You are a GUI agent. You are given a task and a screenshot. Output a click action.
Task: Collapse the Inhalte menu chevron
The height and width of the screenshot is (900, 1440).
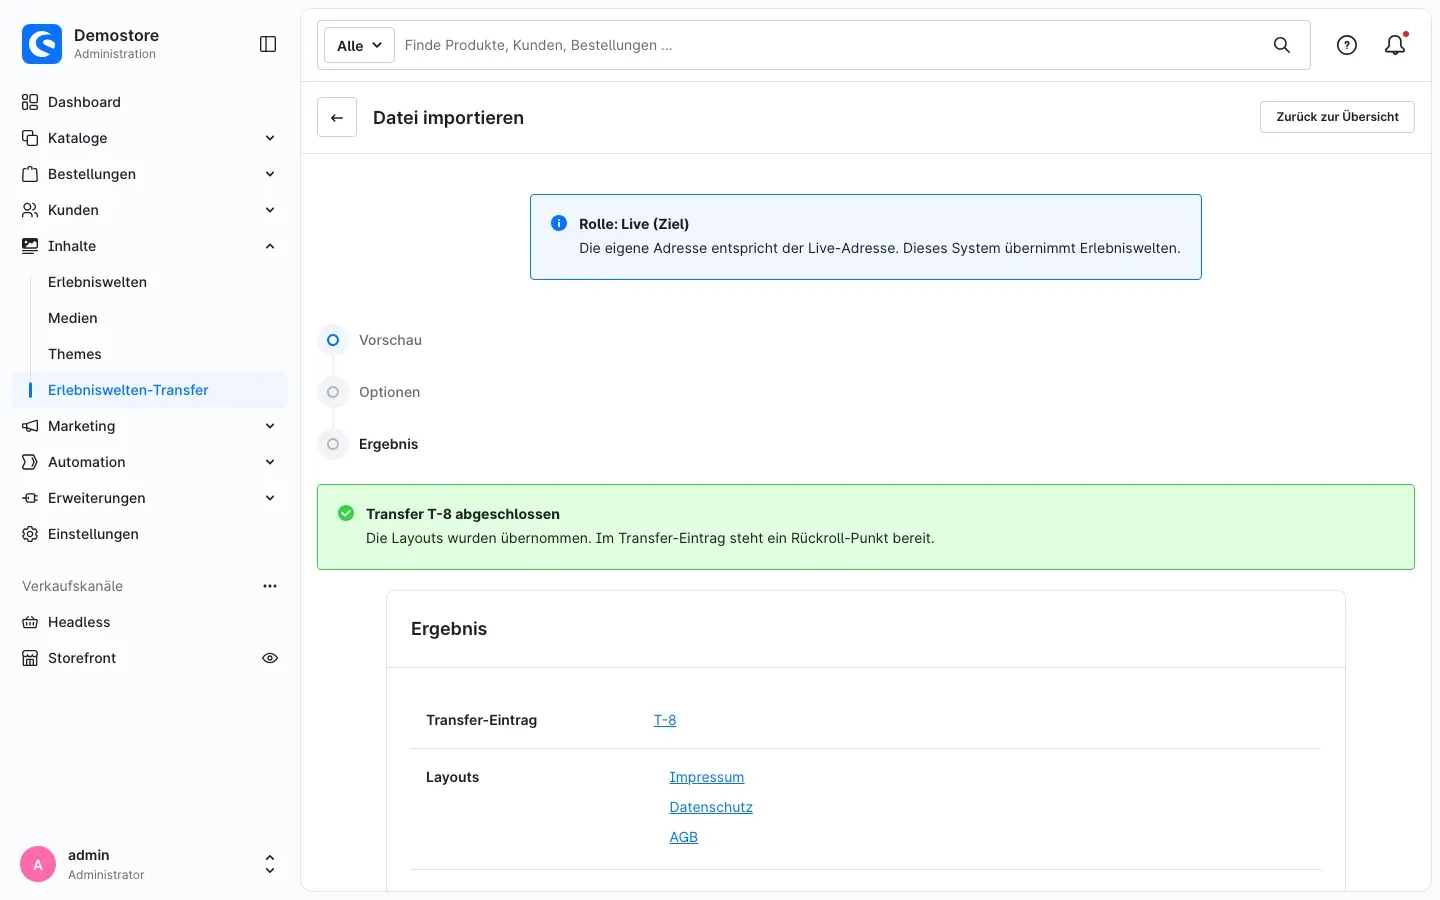point(270,246)
